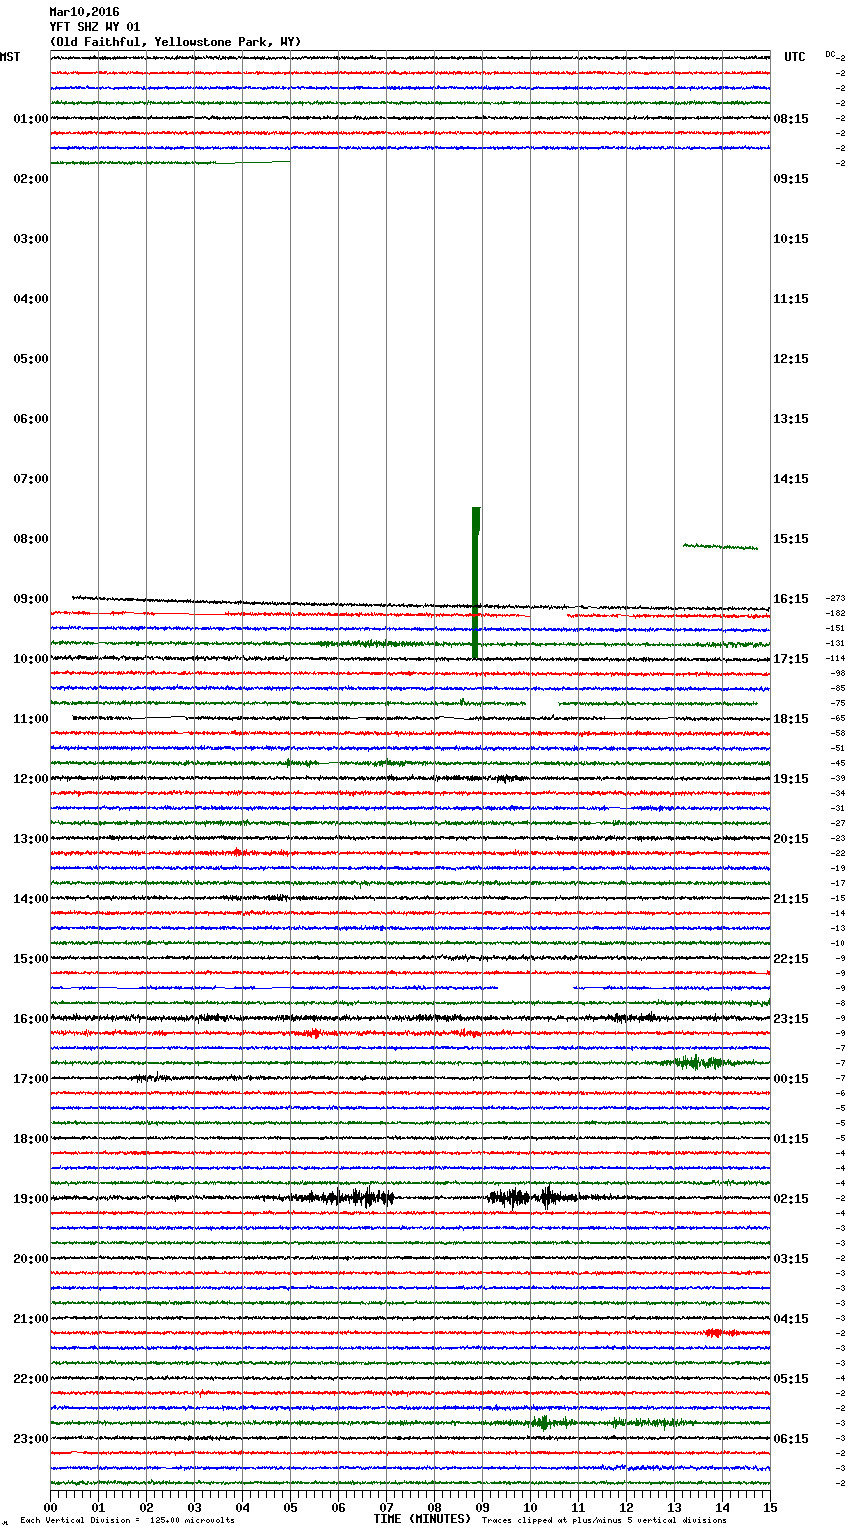850x1534 pixels.
Task: Click minute tick label 15 on time axis
Action: tap(770, 1508)
